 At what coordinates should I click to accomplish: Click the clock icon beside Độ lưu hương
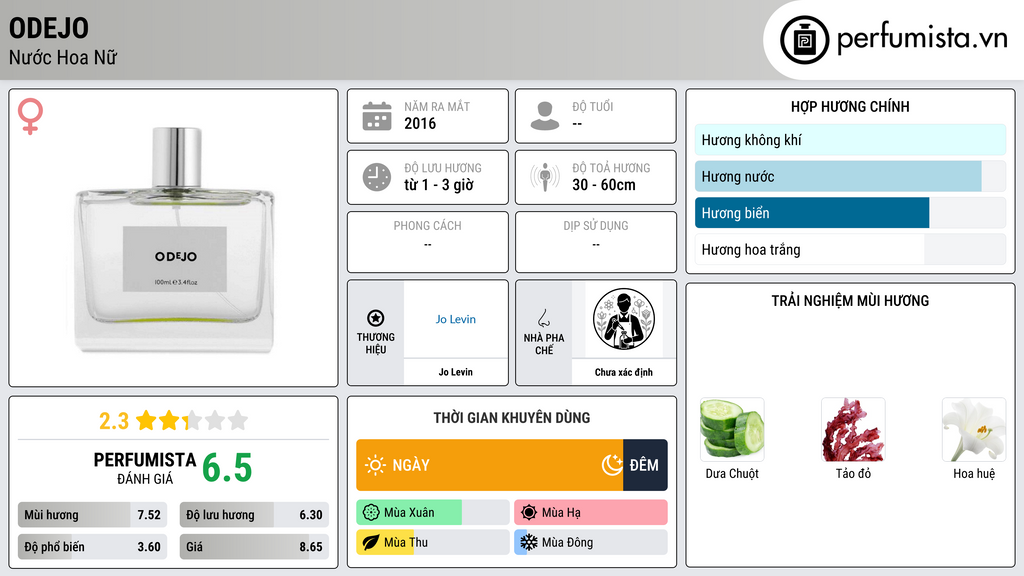coord(377,177)
